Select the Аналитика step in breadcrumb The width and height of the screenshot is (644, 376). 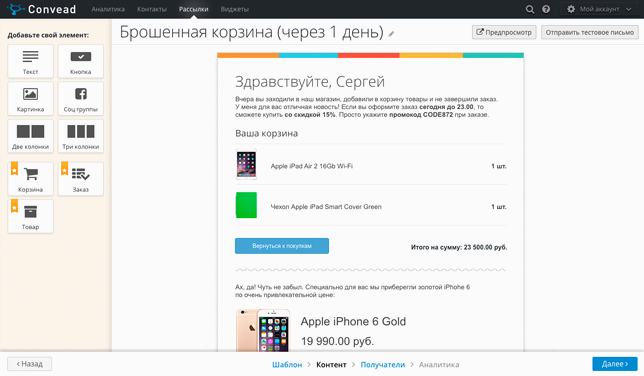pos(439,364)
